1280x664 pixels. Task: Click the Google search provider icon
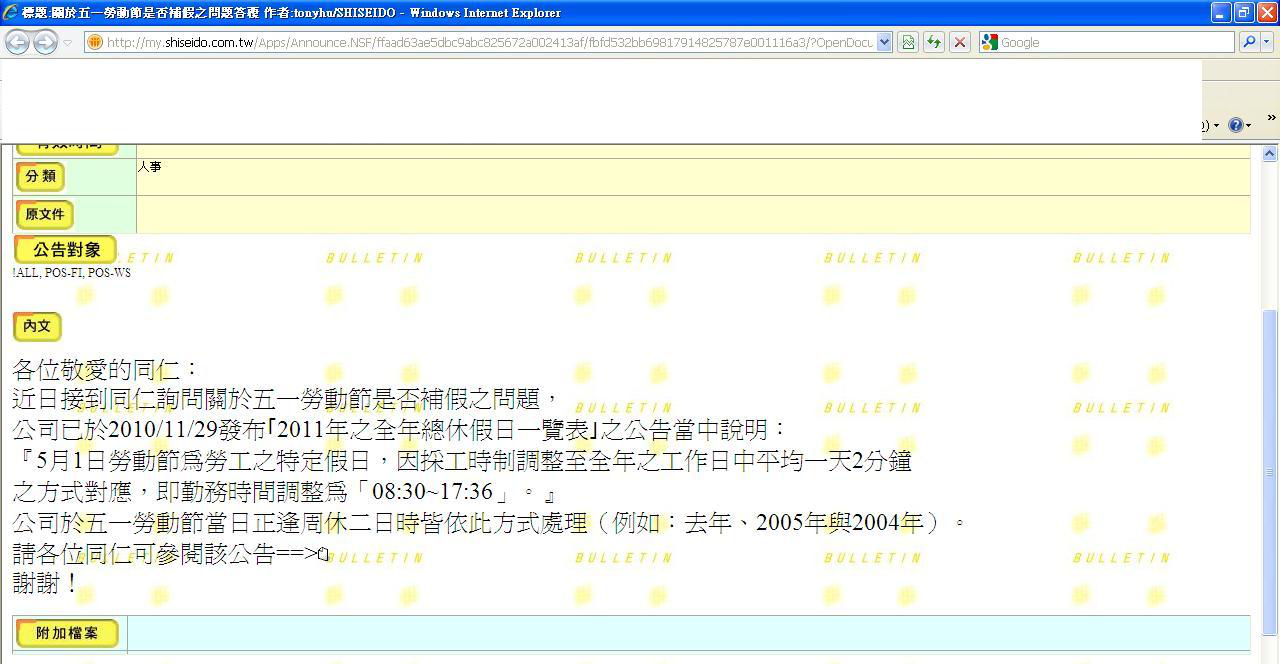[989, 42]
